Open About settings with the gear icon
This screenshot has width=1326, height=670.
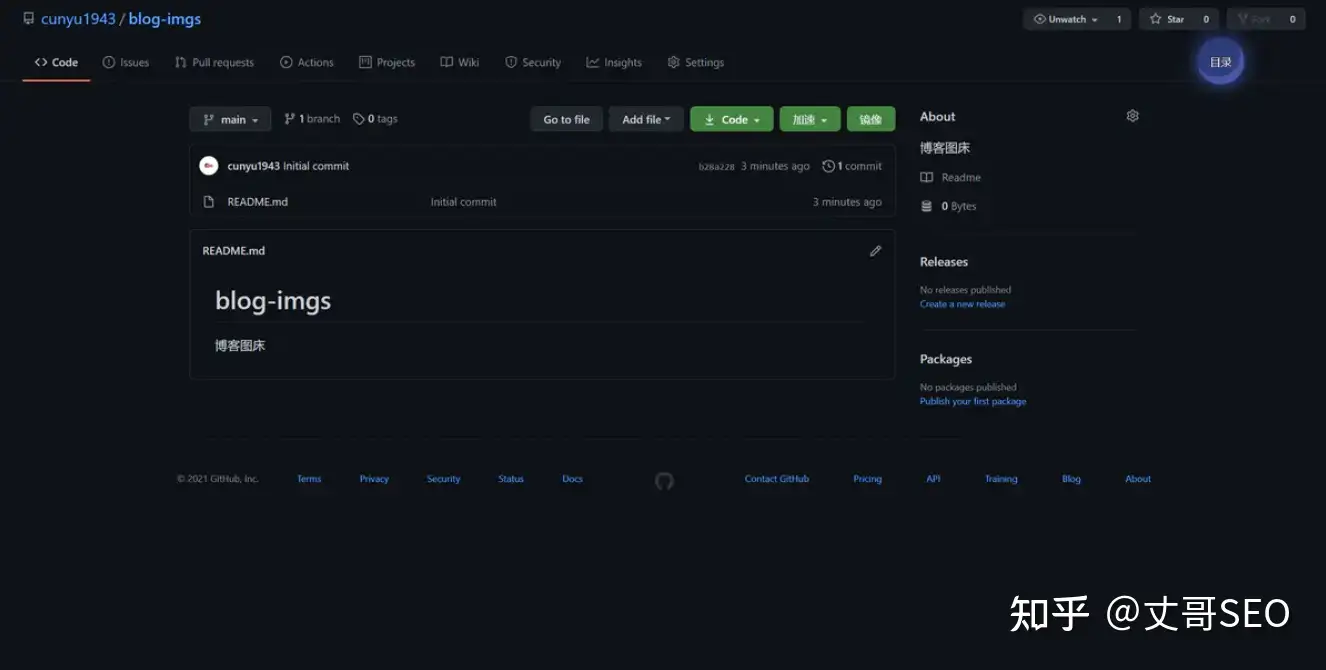click(x=1132, y=116)
